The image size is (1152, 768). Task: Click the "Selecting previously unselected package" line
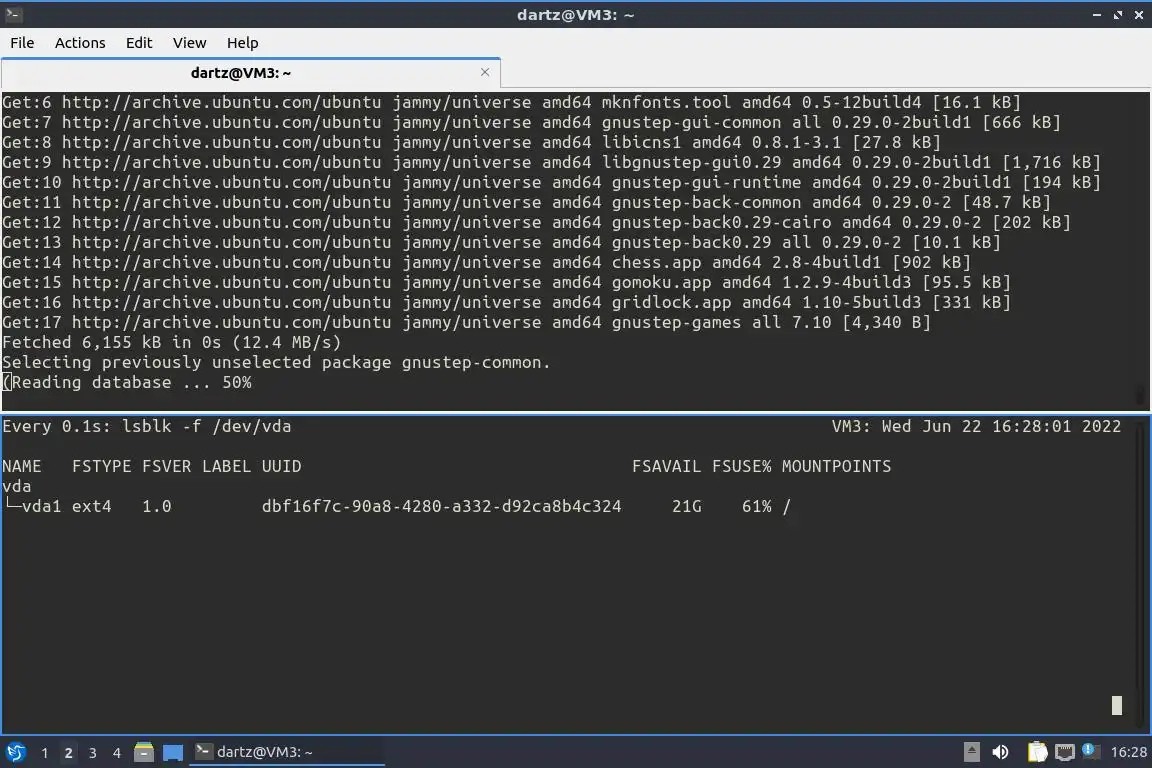276,362
